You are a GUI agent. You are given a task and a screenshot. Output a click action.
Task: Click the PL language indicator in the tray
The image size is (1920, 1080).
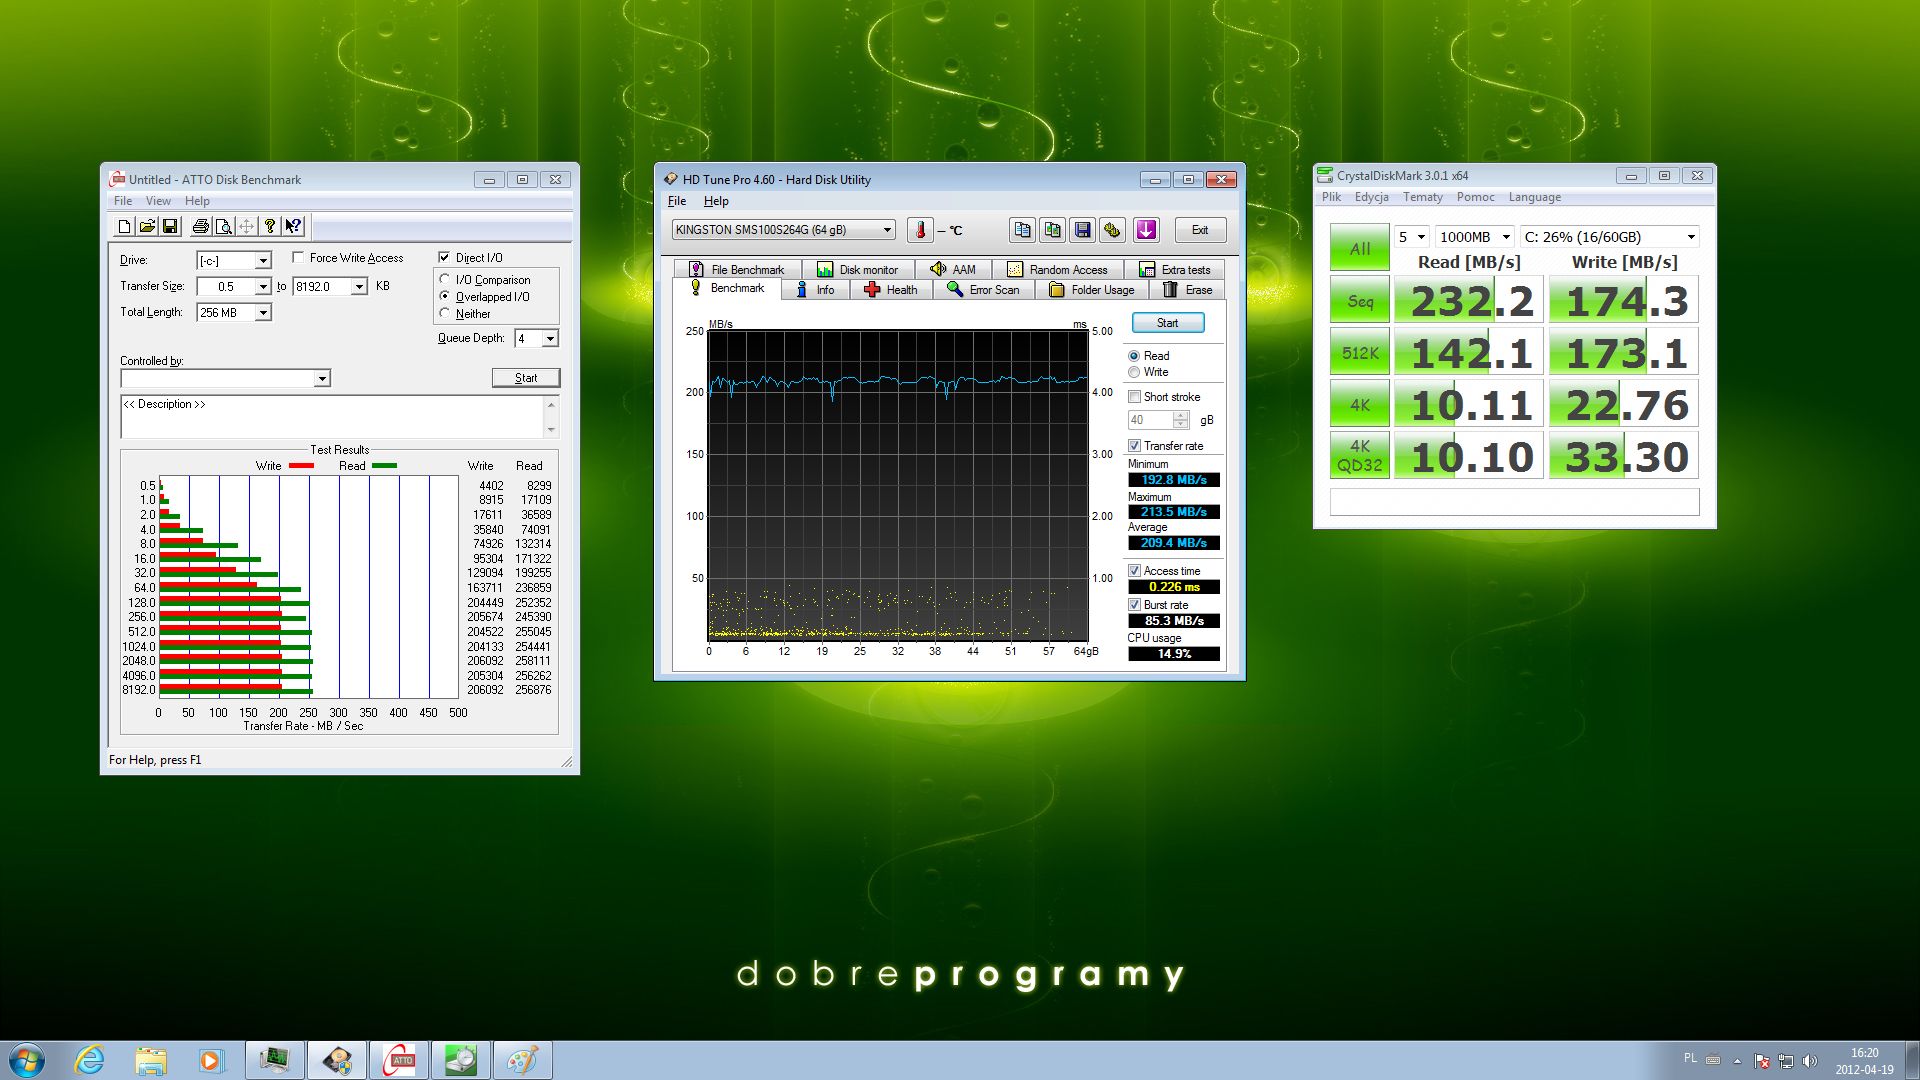1690,1058
